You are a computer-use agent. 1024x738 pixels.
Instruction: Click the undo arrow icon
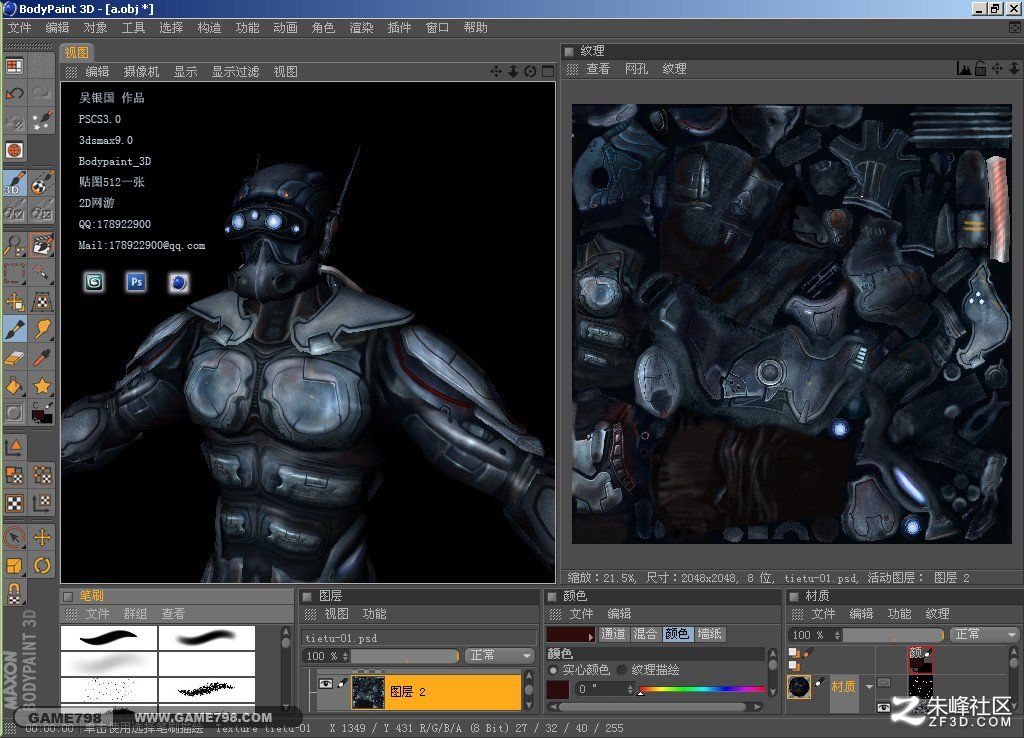tap(14, 94)
